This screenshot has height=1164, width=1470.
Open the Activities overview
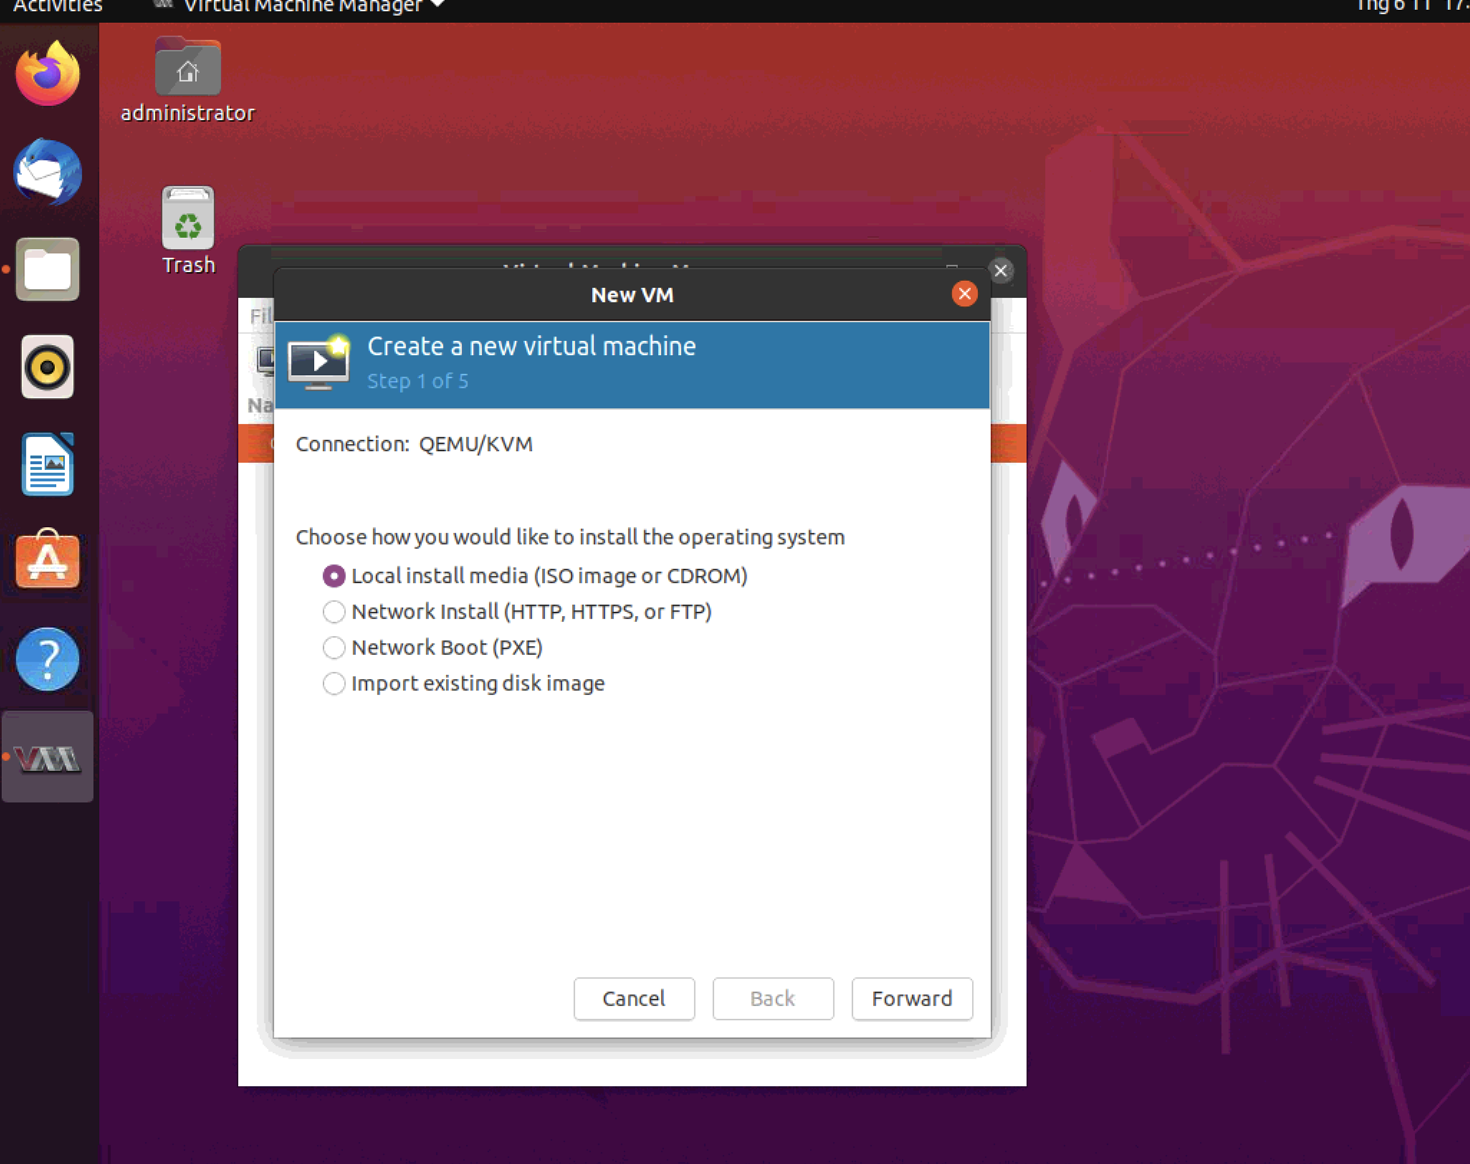pyautogui.click(x=57, y=7)
